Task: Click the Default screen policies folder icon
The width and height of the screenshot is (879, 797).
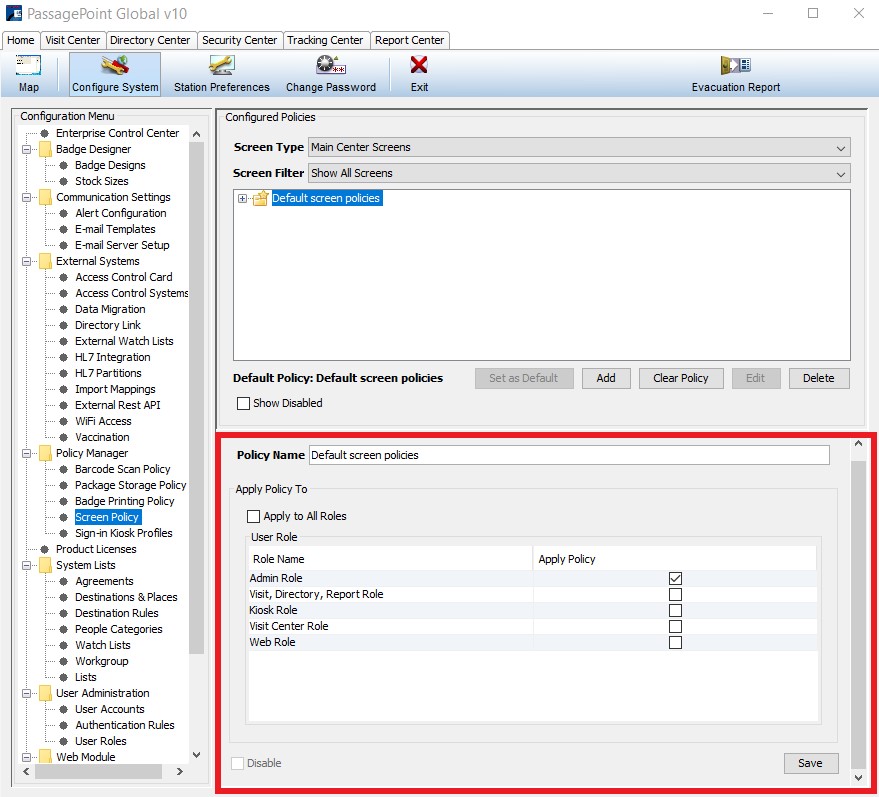Action: [260, 198]
